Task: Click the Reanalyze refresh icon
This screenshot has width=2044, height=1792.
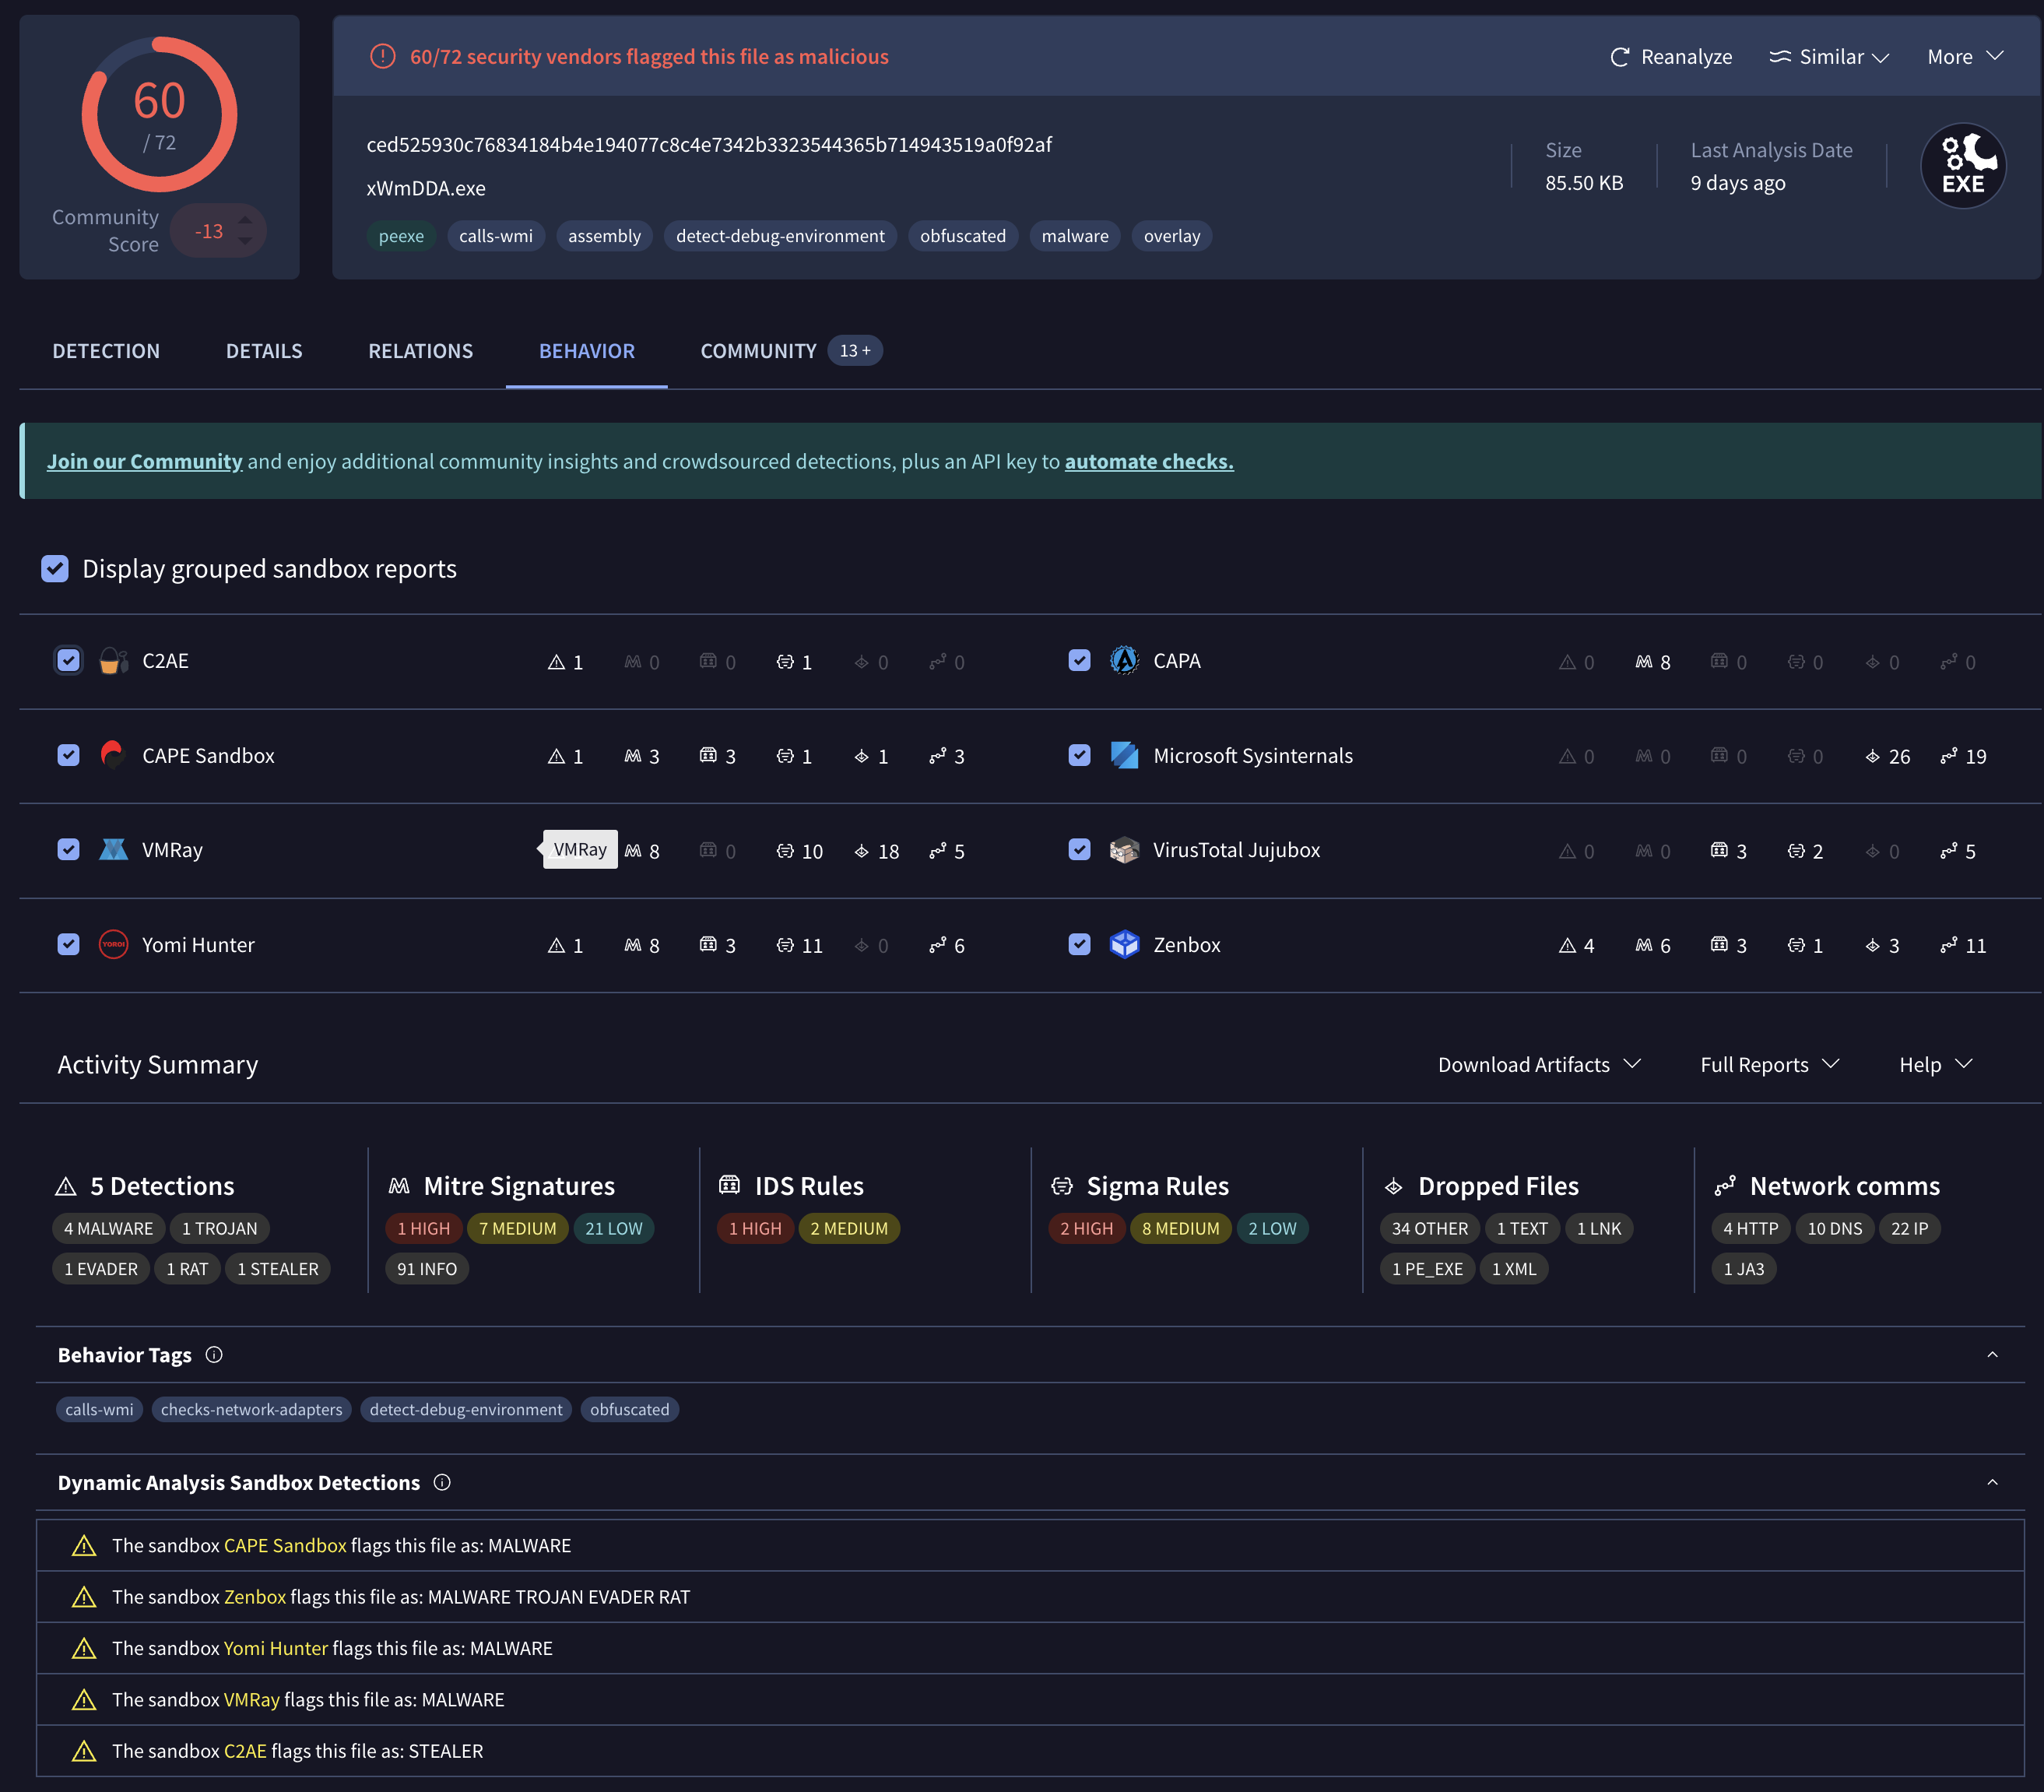Action: pyautogui.click(x=1619, y=57)
